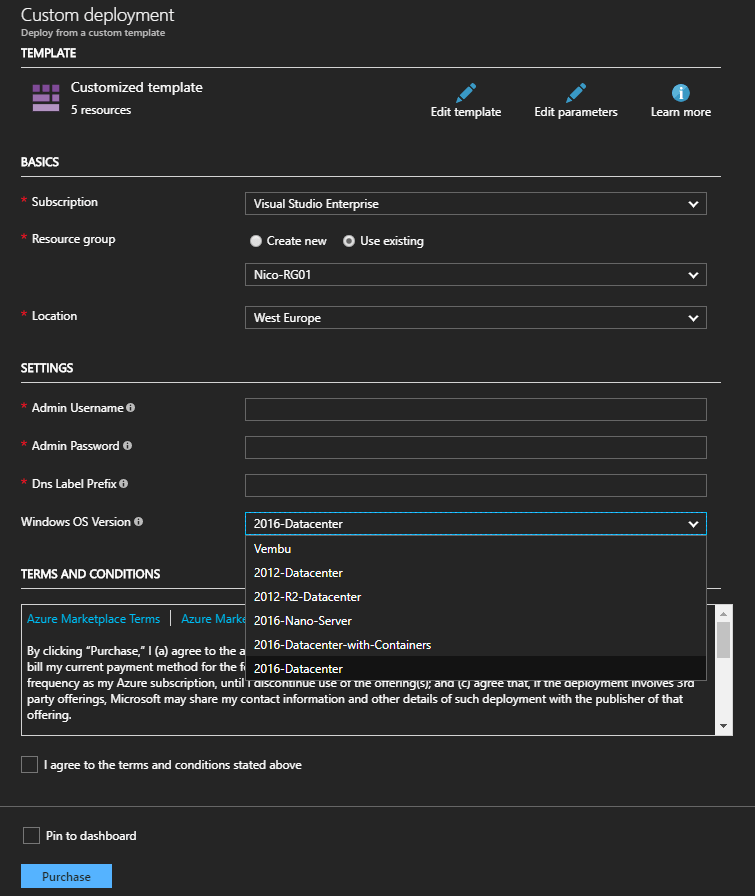755x896 pixels.
Task: Focus the Dns Label Prefix field
Action: 476,485
